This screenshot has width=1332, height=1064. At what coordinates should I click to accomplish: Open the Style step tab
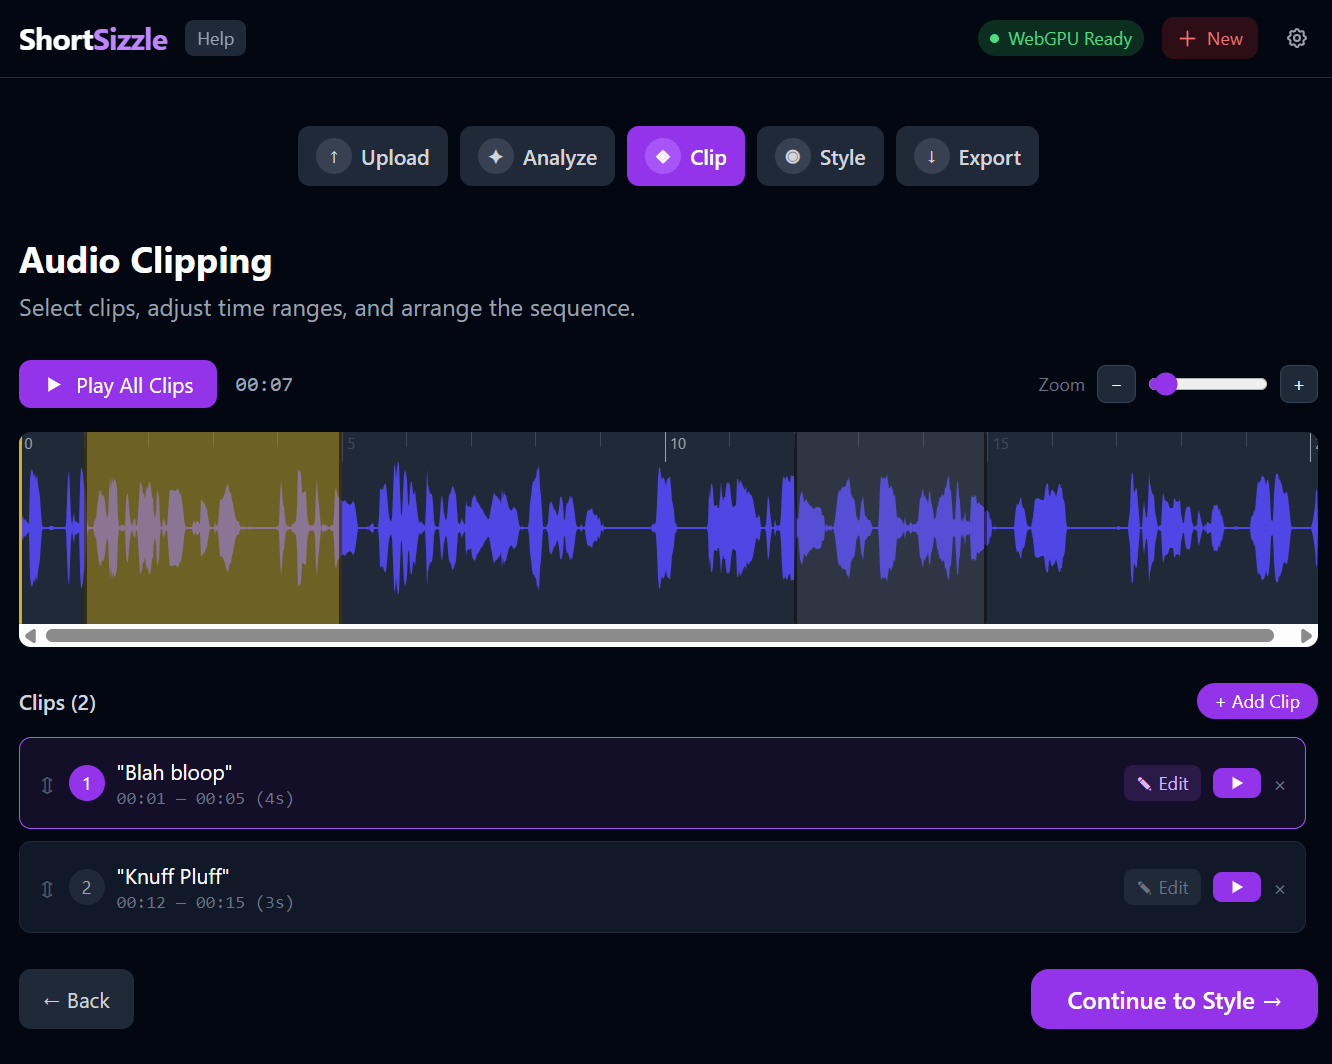[820, 157]
